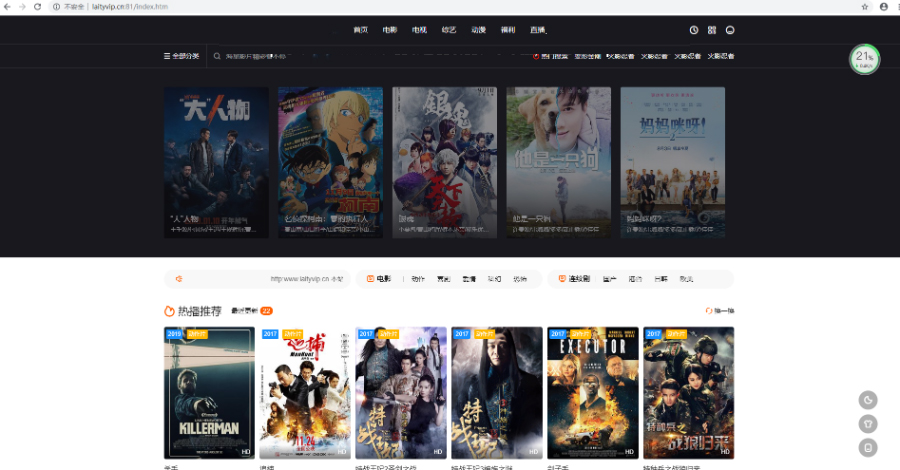Bookmark this page with the star icon

pos(864,7)
